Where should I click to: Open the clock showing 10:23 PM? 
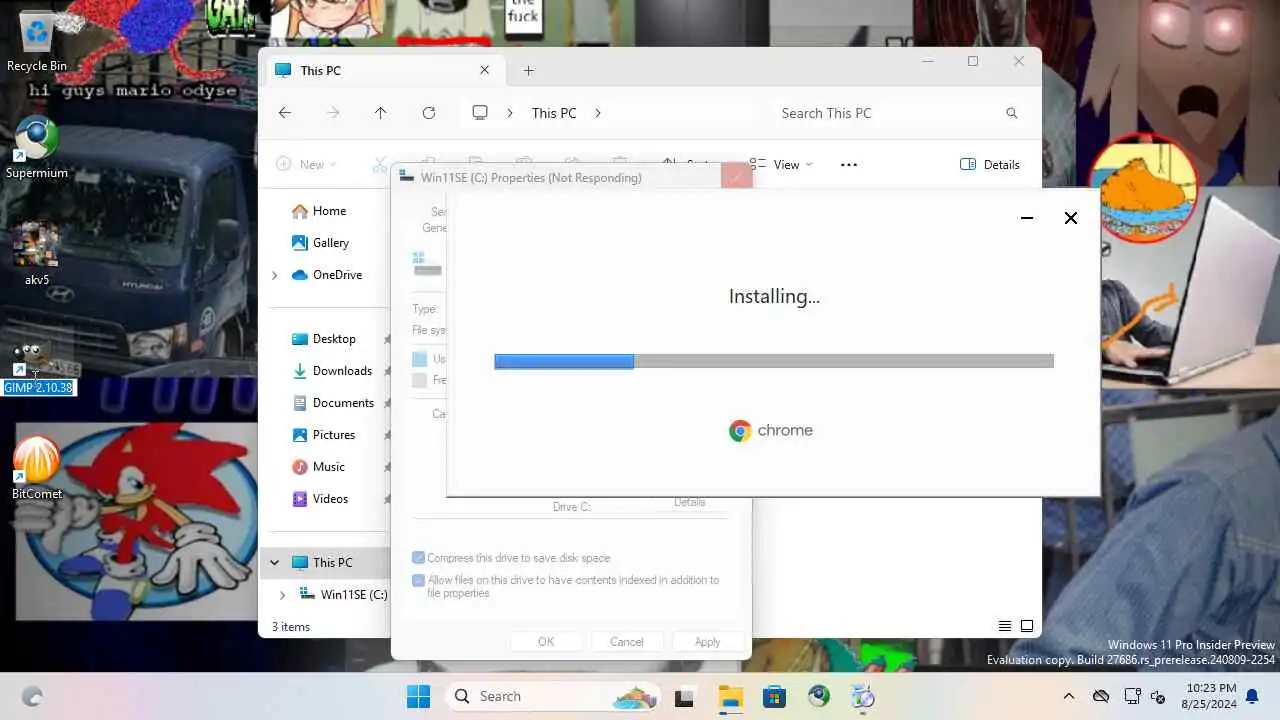[x=1209, y=696]
